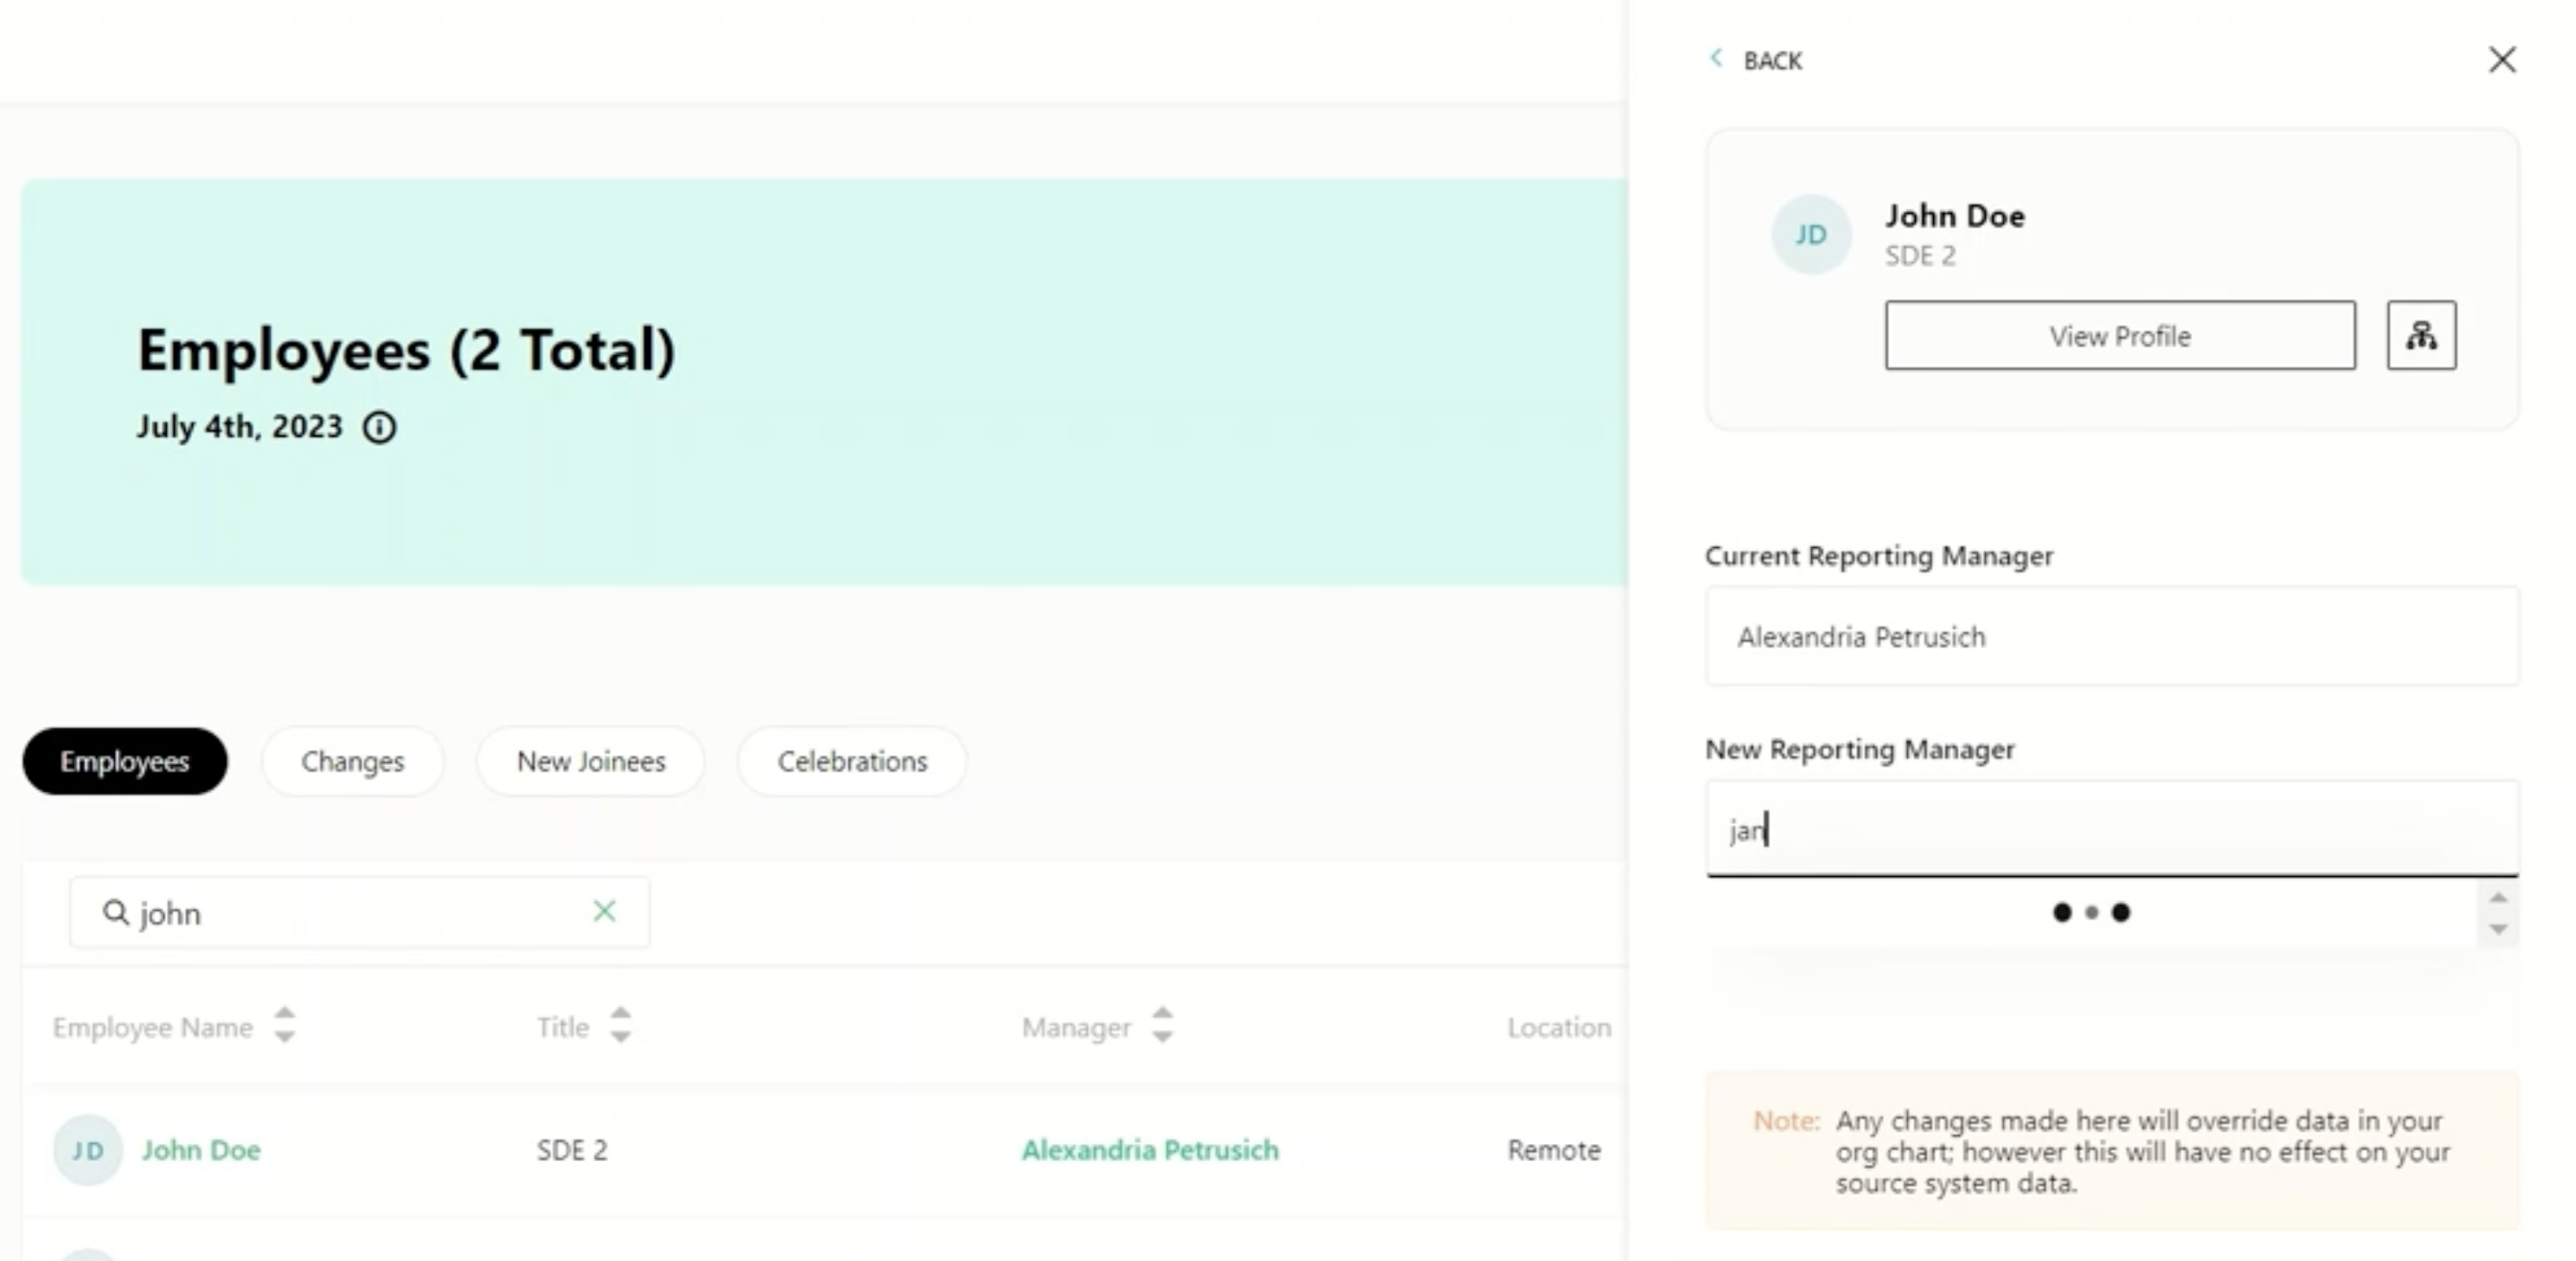Sort by Manager column arrows
2576x1261 pixels.
(1162, 1025)
